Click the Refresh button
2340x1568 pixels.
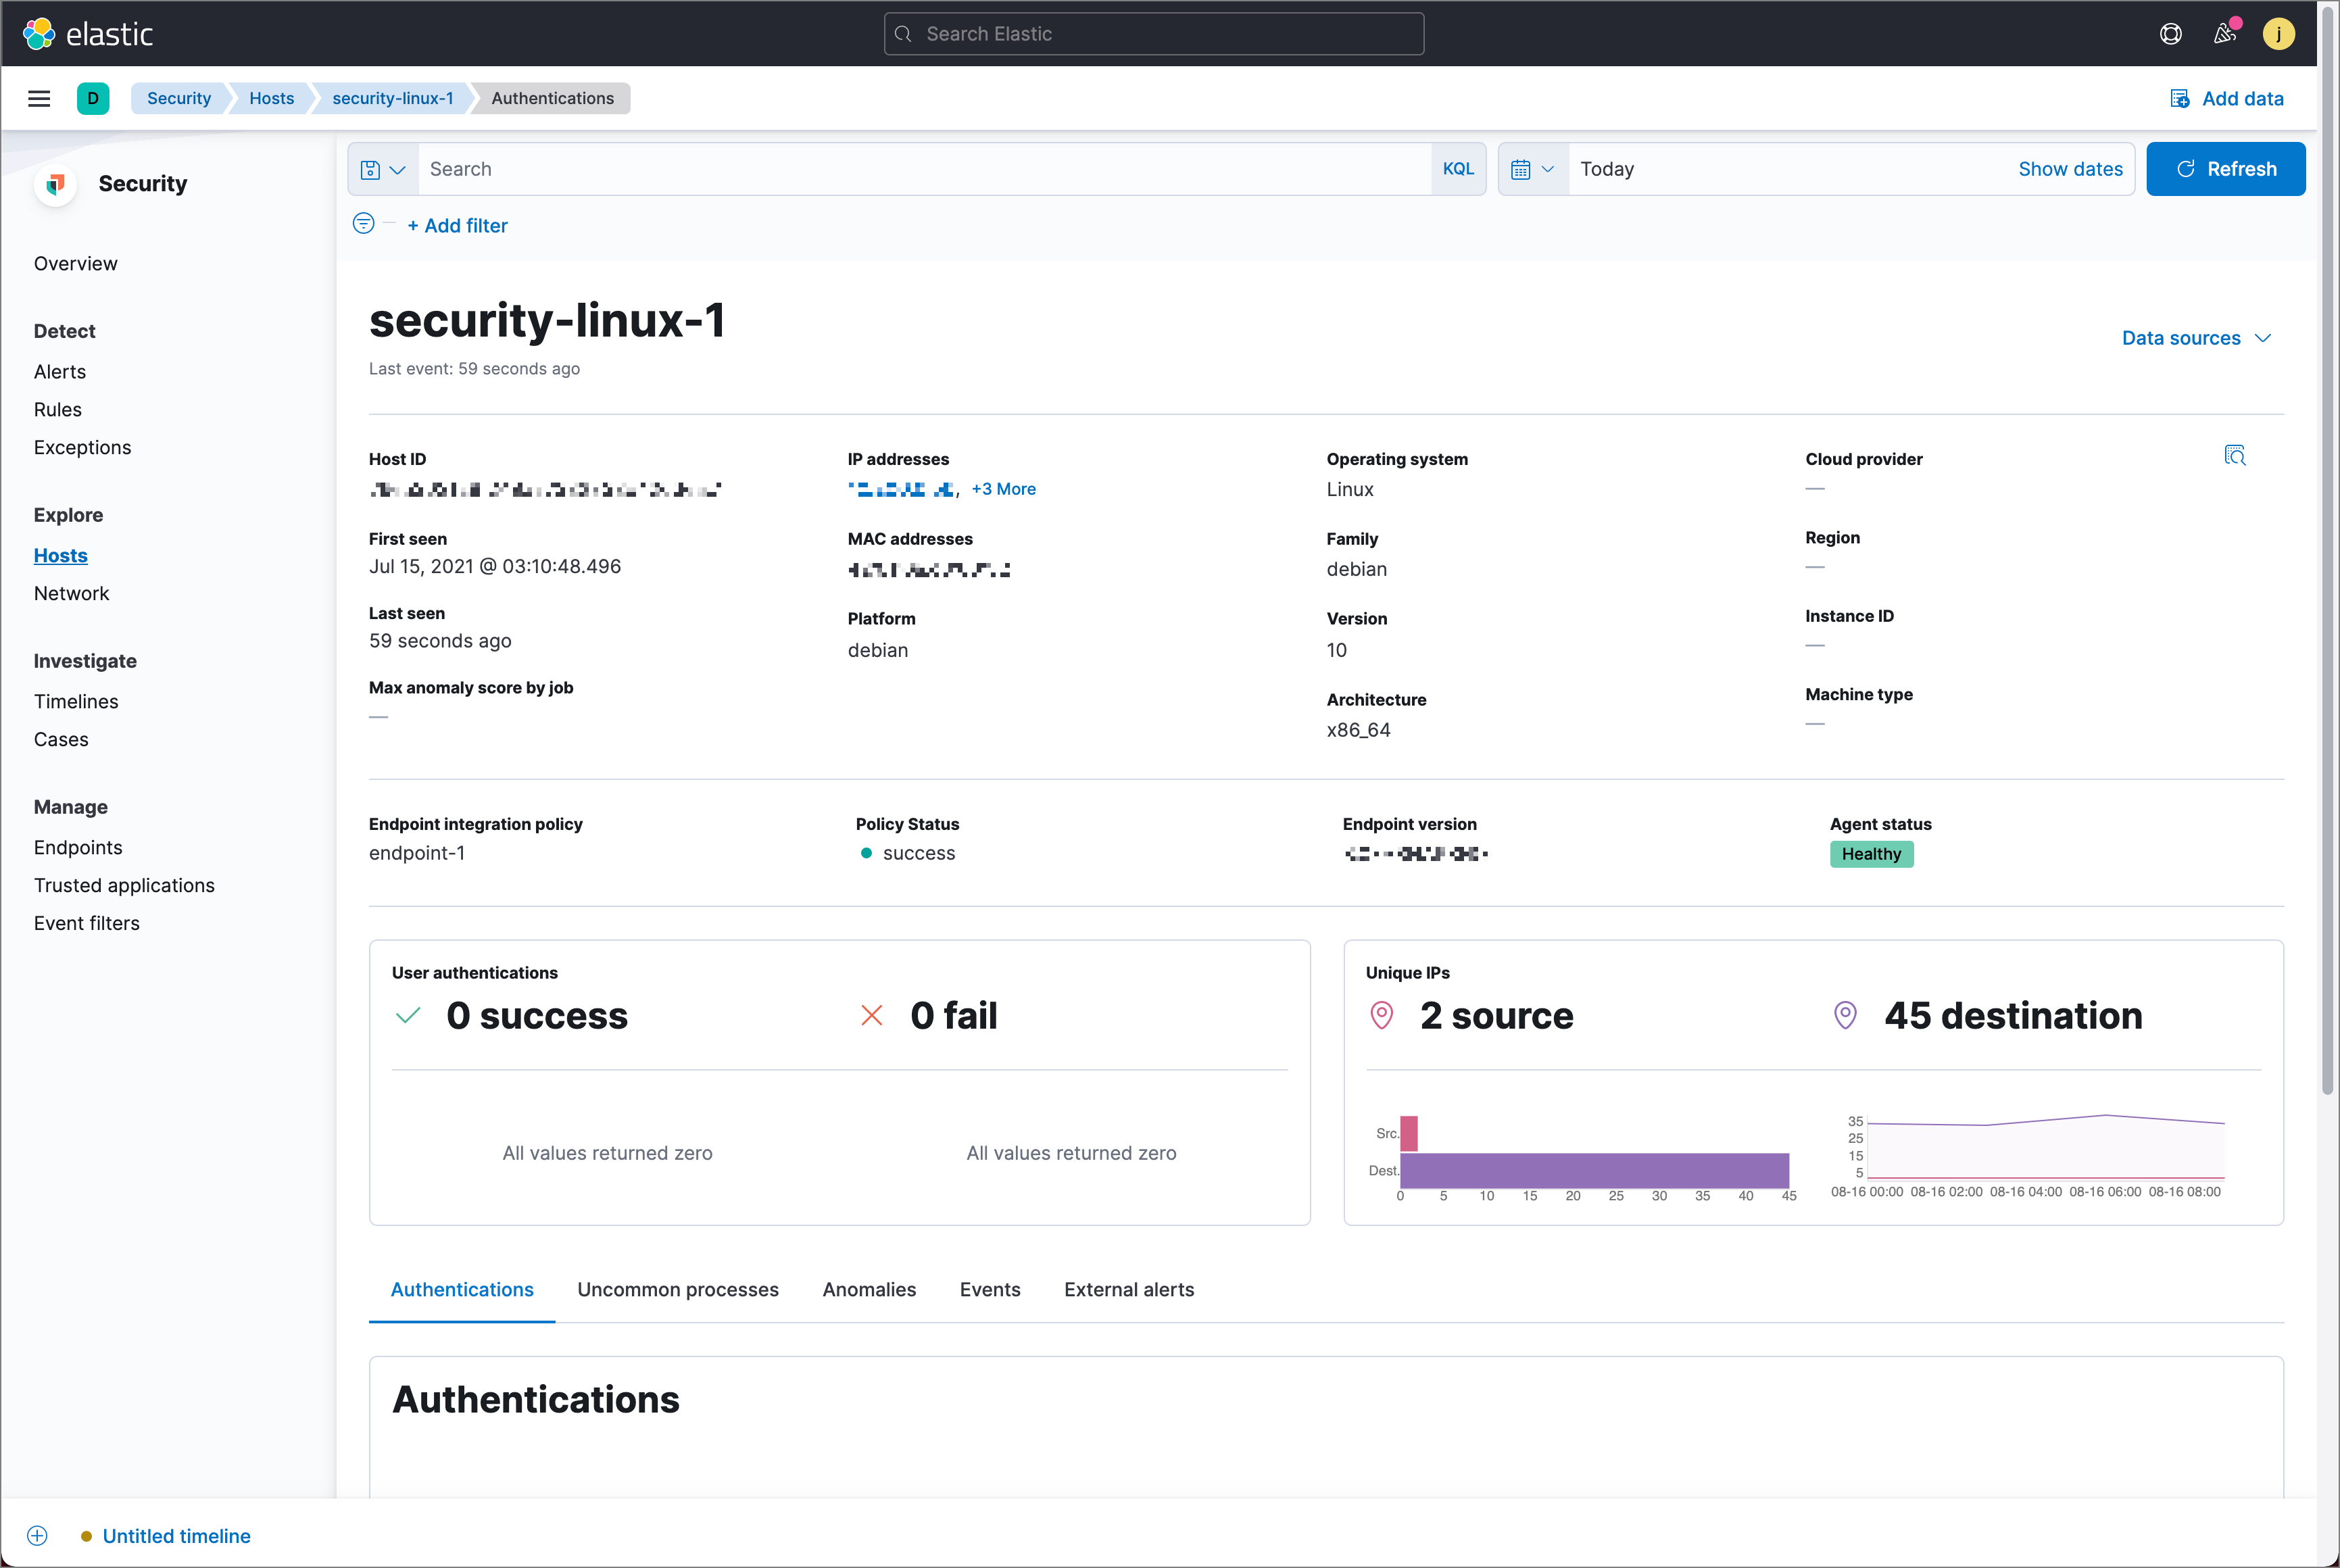[x=2225, y=169]
